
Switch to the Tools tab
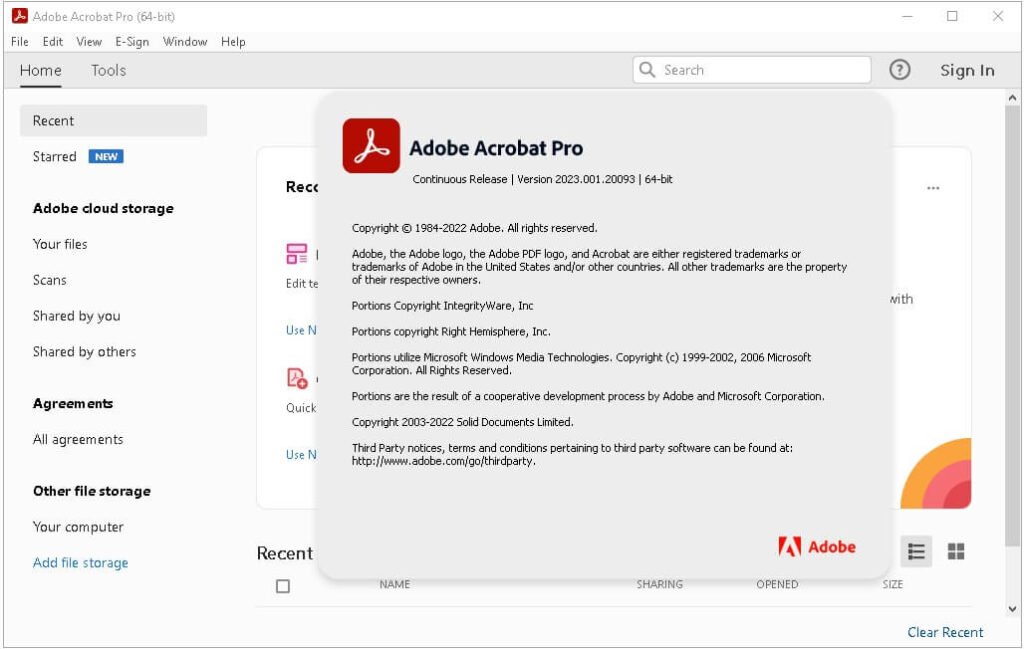[x=108, y=70]
